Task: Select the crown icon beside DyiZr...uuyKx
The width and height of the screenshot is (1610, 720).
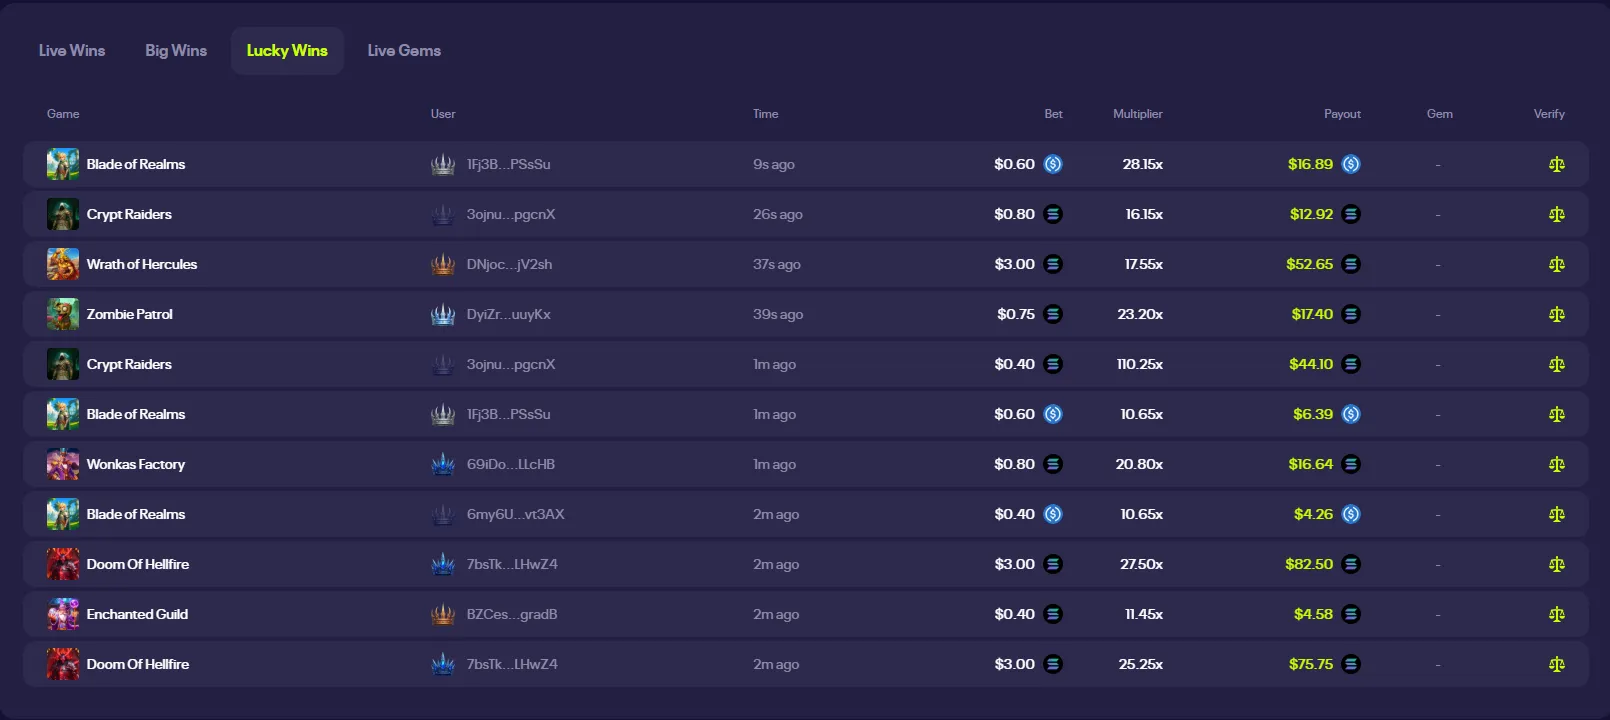Action: tap(443, 314)
